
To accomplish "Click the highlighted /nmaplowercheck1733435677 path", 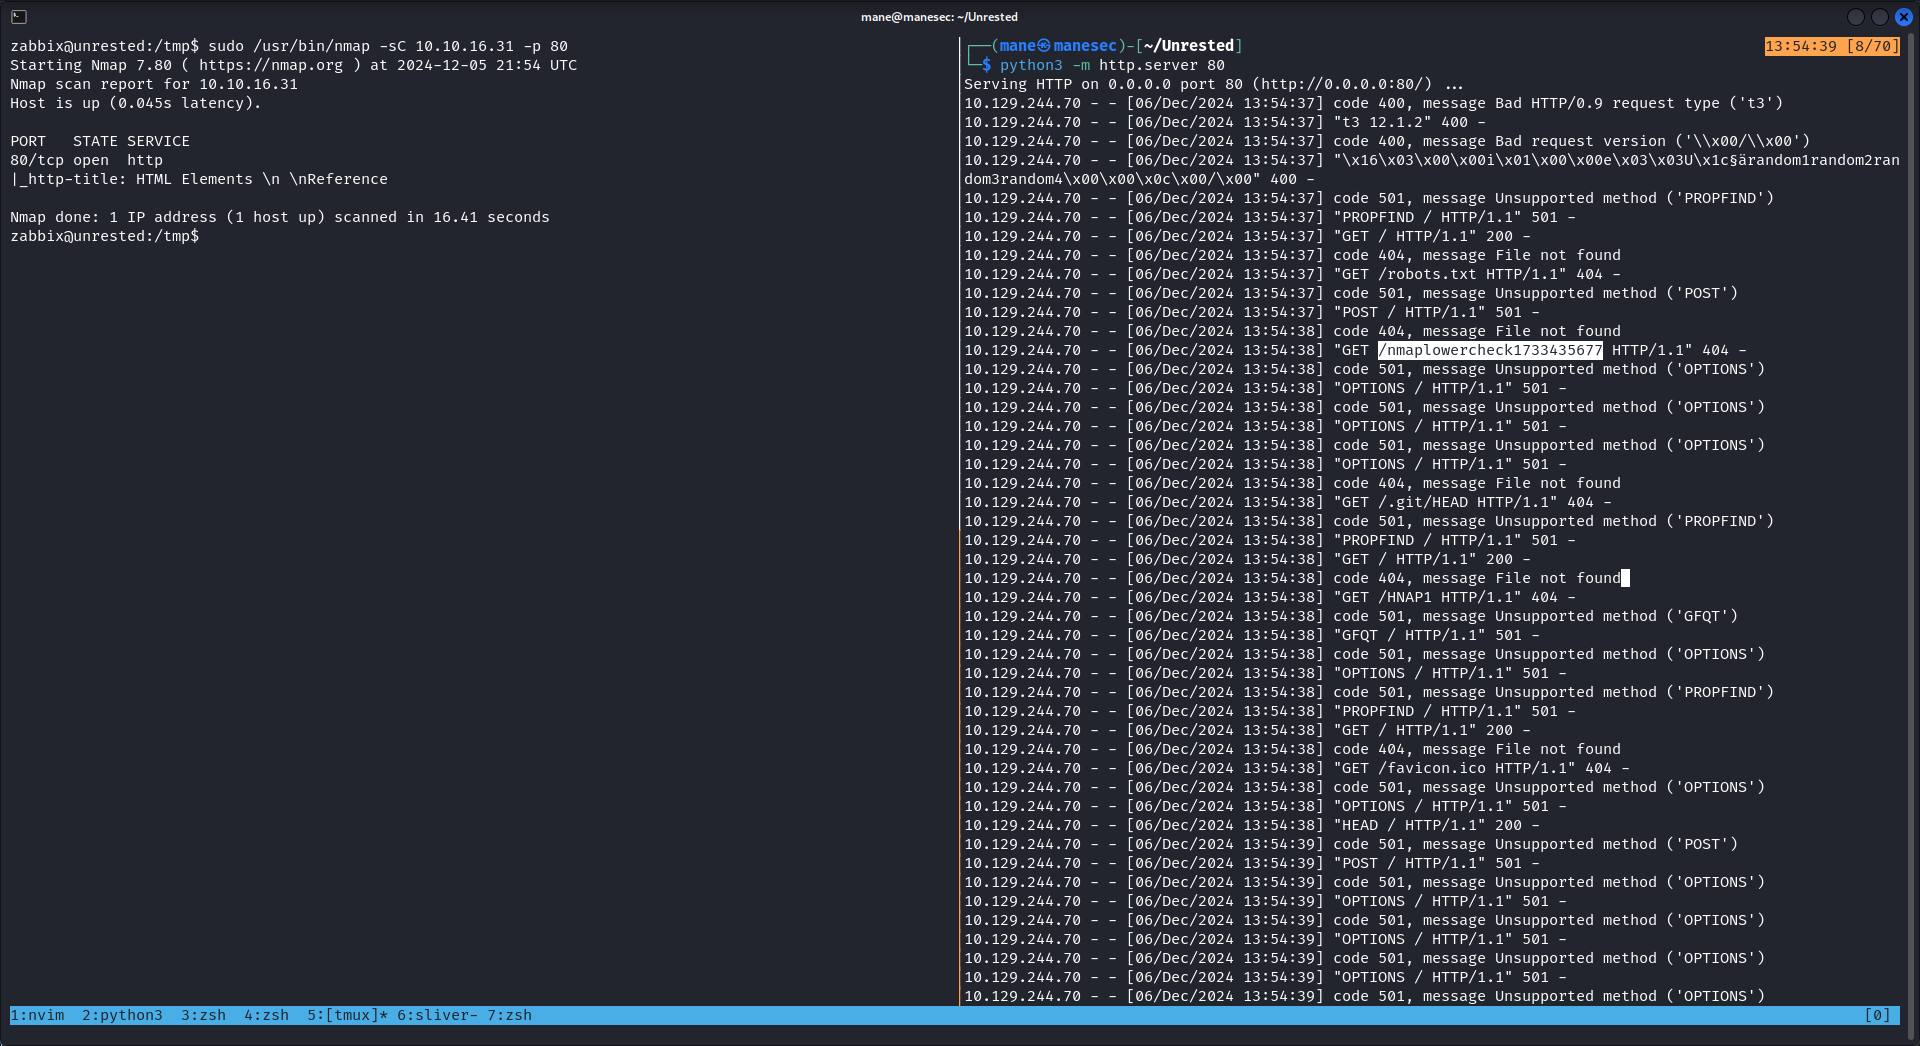I will click(1490, 350).
